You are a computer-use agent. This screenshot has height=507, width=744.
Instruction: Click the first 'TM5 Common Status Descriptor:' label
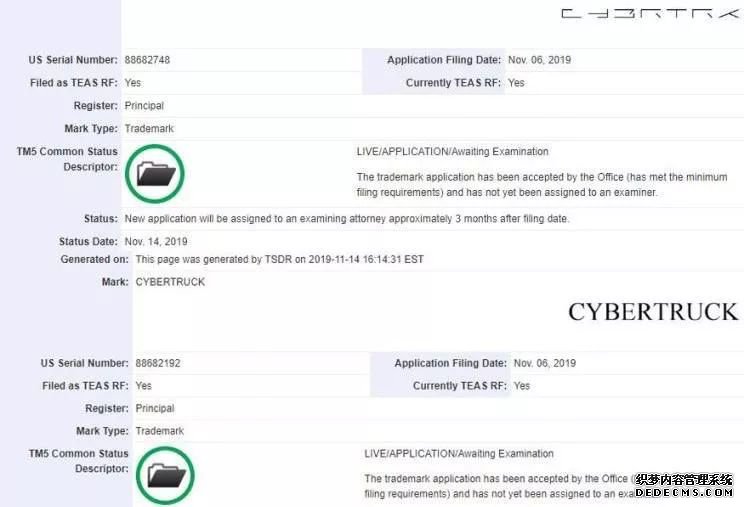coord(67,159)
